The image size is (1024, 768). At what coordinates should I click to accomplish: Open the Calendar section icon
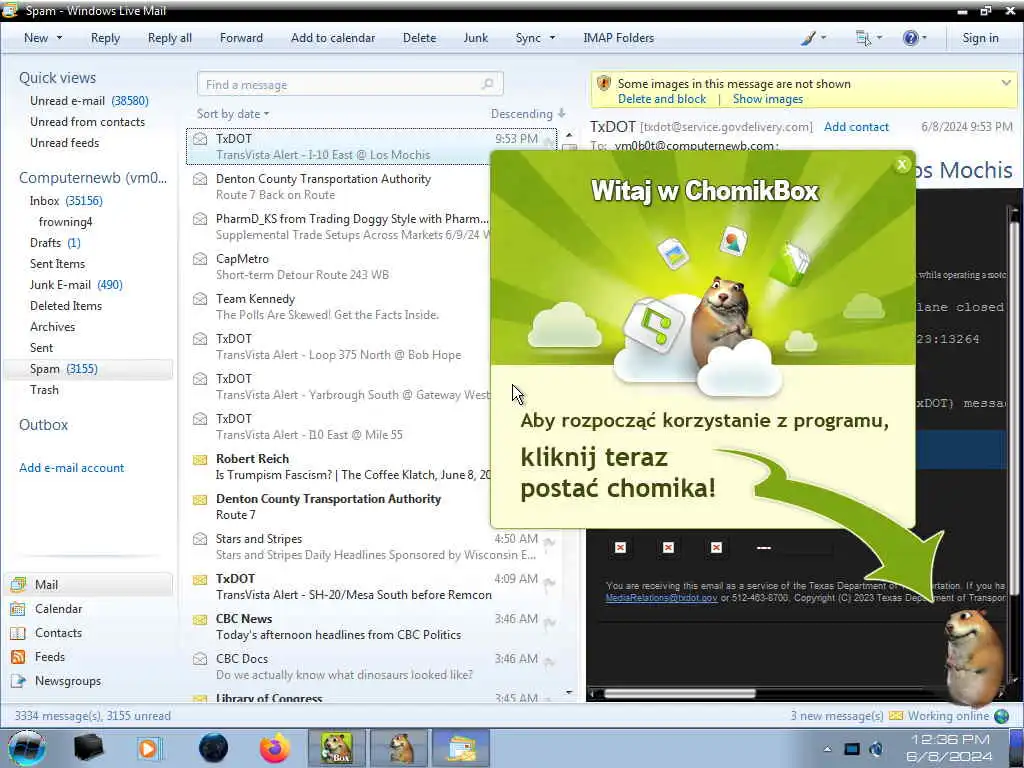coord(18,609)
